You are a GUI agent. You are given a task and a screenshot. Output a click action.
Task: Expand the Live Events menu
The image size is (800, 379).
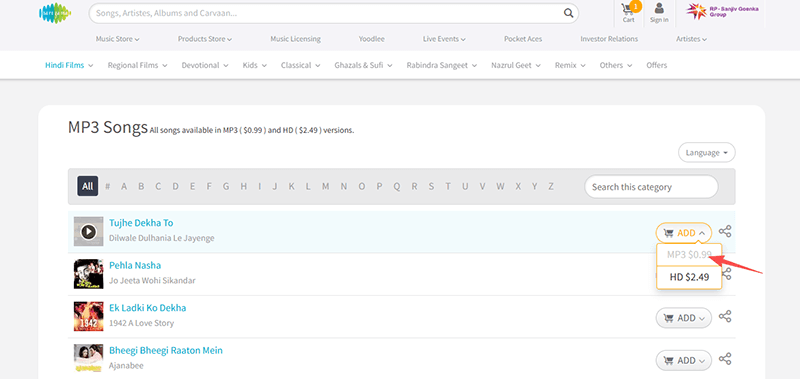(x=444, y=39)
